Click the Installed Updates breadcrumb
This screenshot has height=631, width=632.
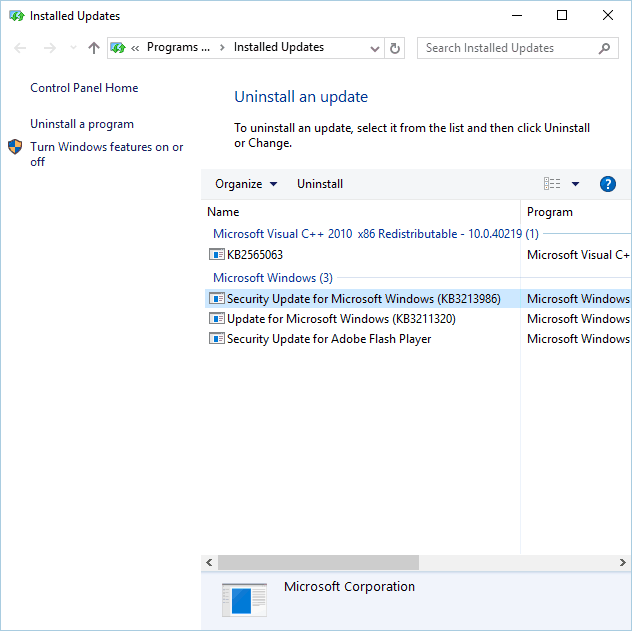279,47
